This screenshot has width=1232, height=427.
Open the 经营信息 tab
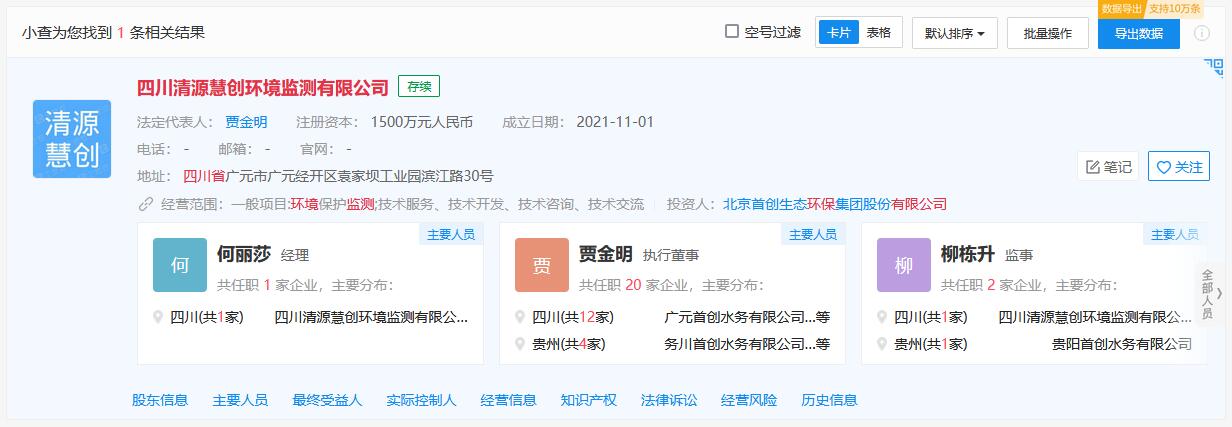pos(508,400)
